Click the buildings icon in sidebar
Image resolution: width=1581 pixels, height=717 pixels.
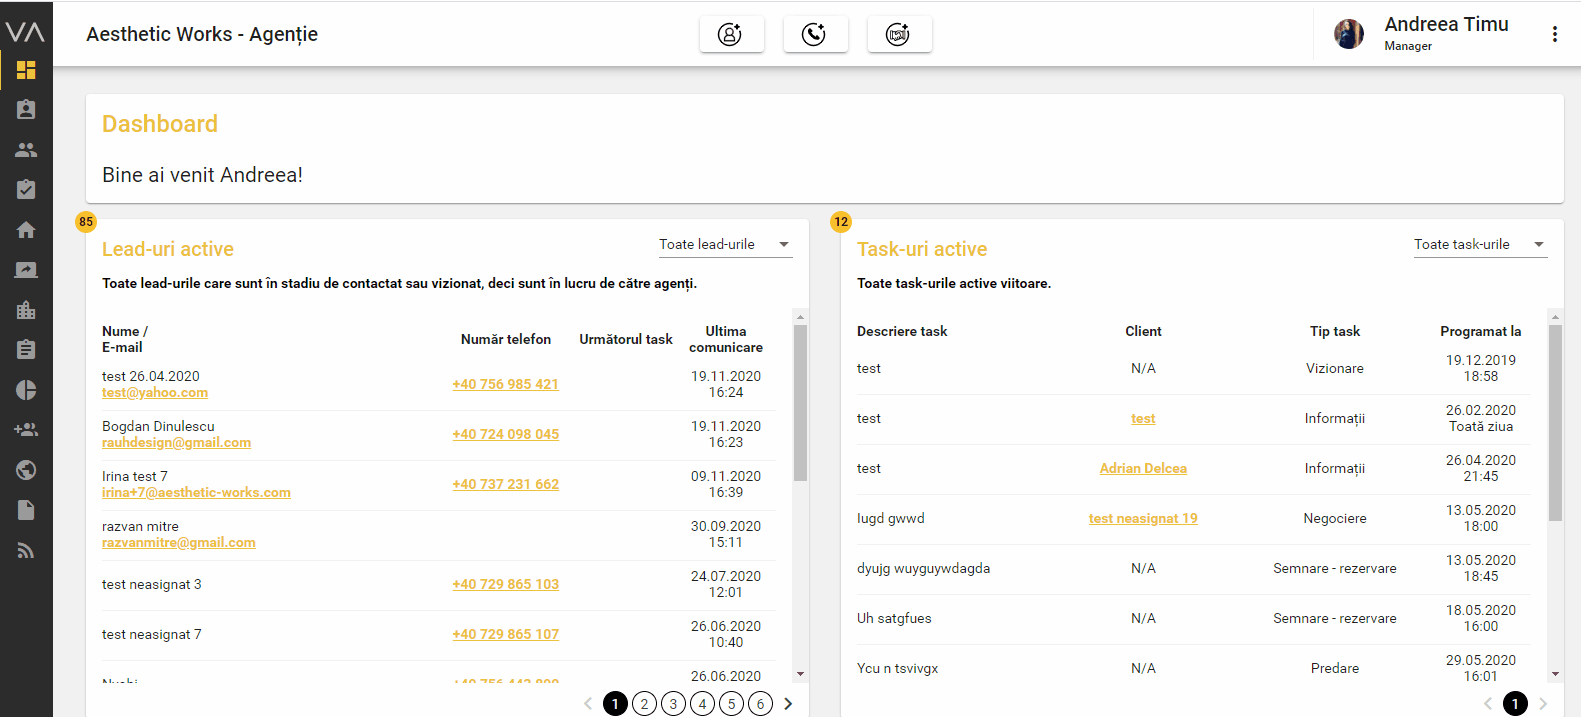coord(26,310)
